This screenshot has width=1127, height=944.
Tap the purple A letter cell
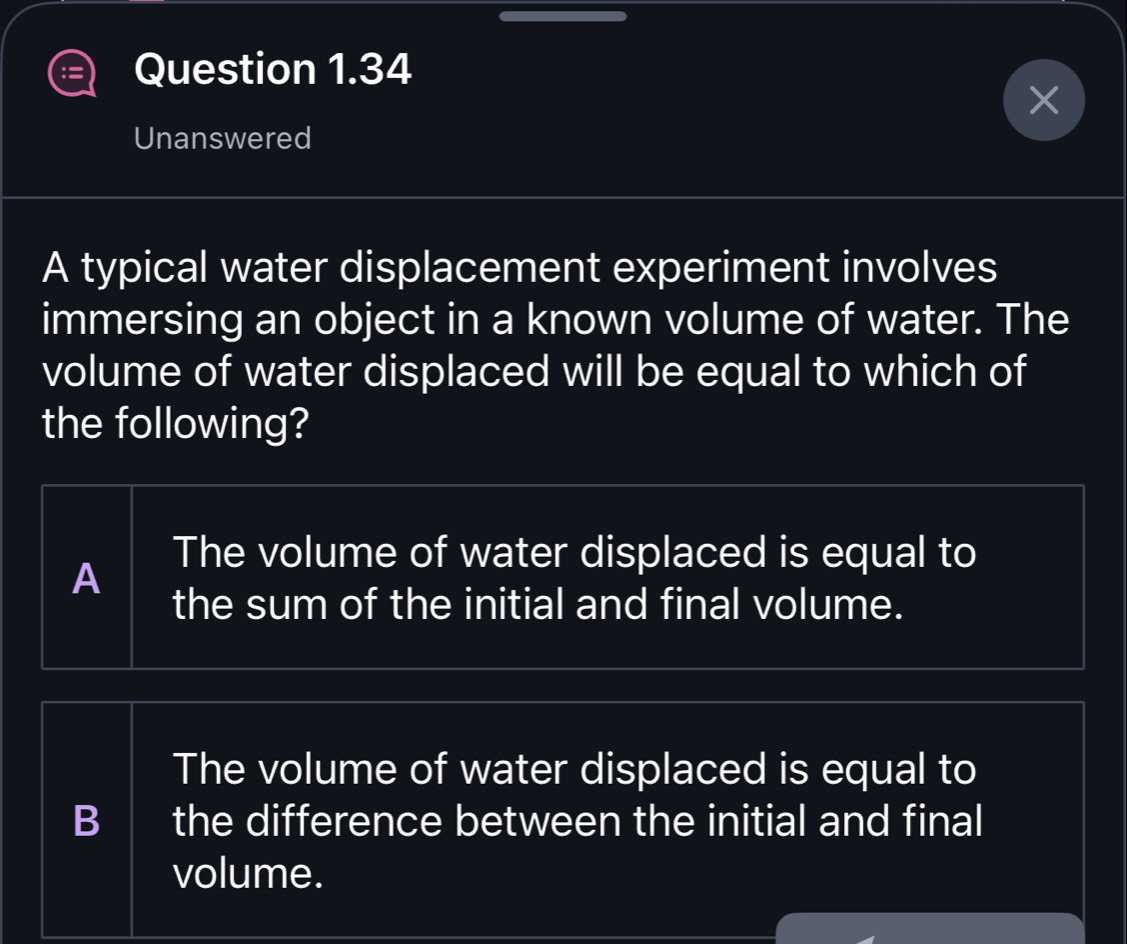[x=88, y=578]
